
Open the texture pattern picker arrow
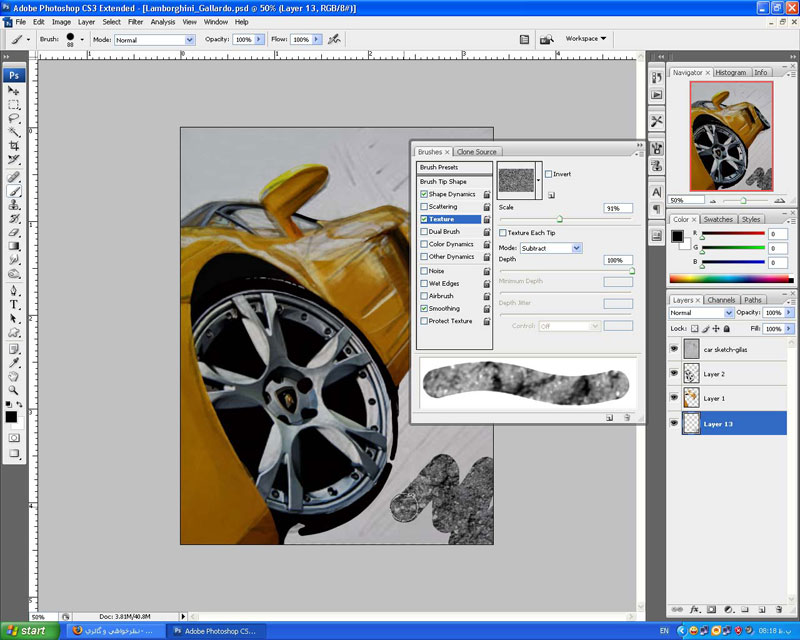[538, 180]
